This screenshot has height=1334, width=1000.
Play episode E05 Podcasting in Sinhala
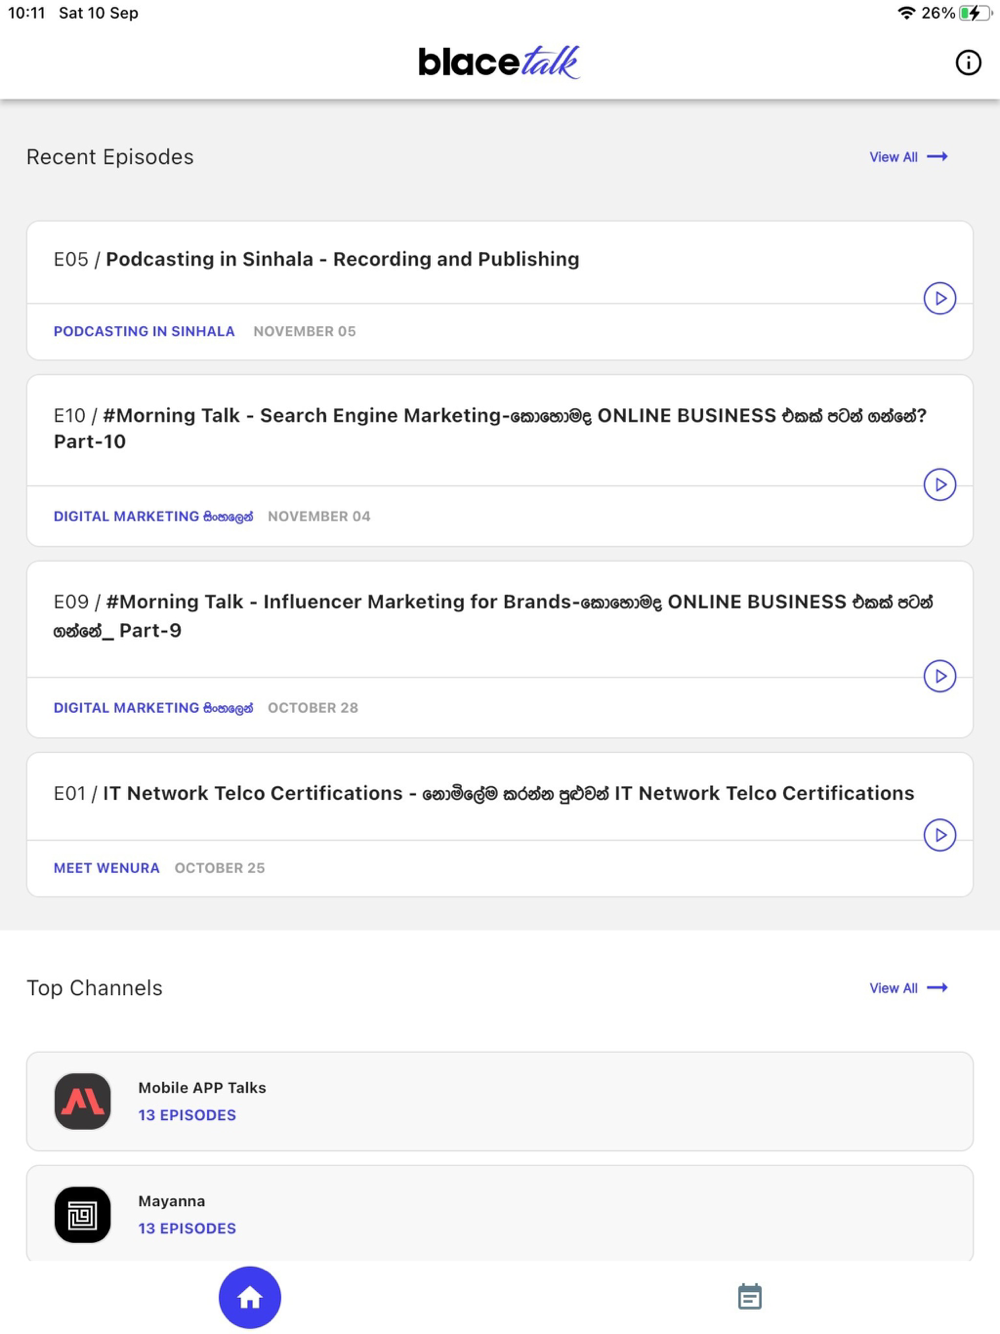pos(939,298)
